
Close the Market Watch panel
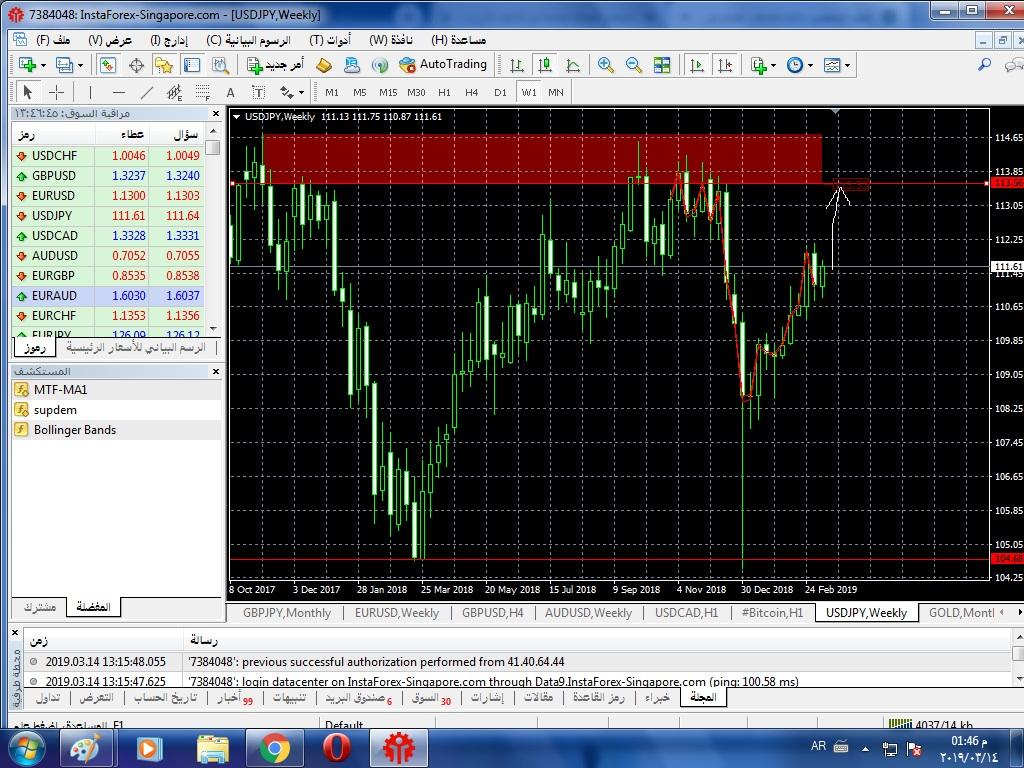(x=216, y=114)
